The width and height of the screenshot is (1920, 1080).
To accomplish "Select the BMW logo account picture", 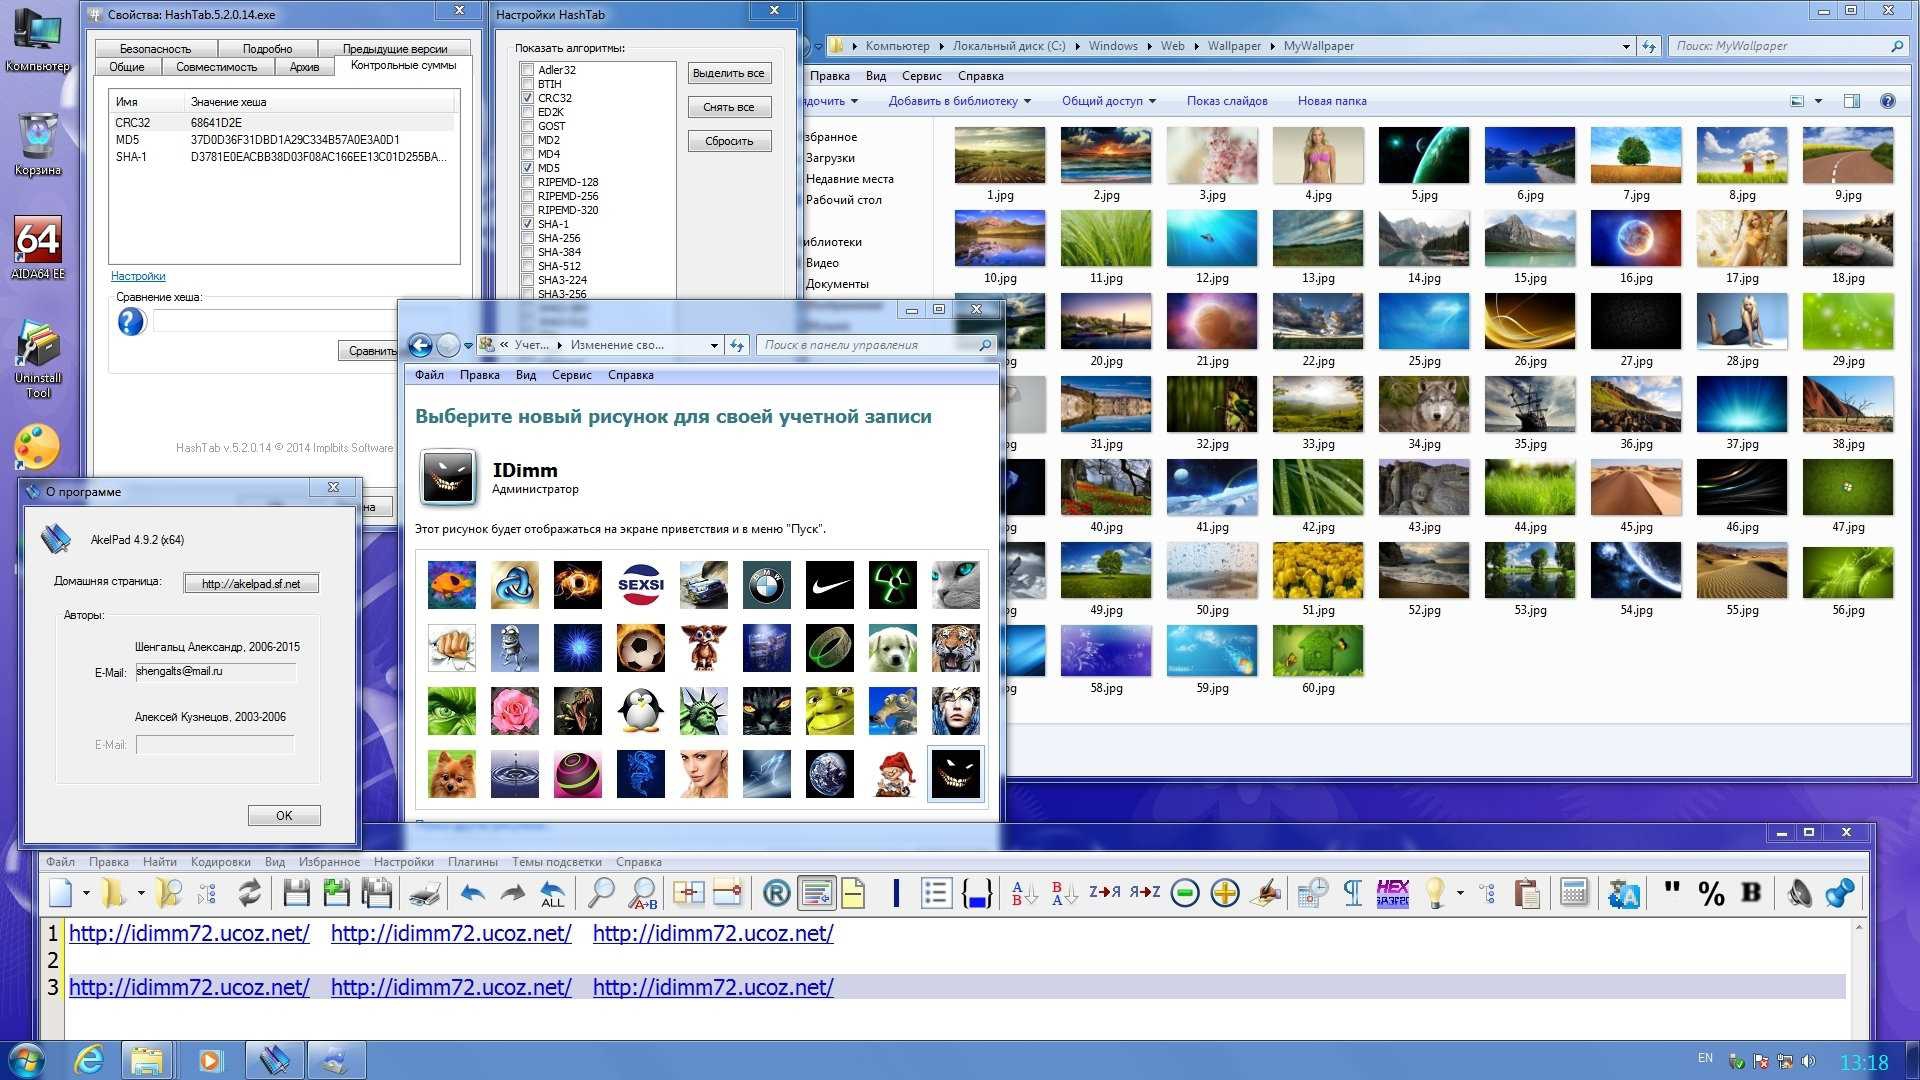I will (766, 585).
